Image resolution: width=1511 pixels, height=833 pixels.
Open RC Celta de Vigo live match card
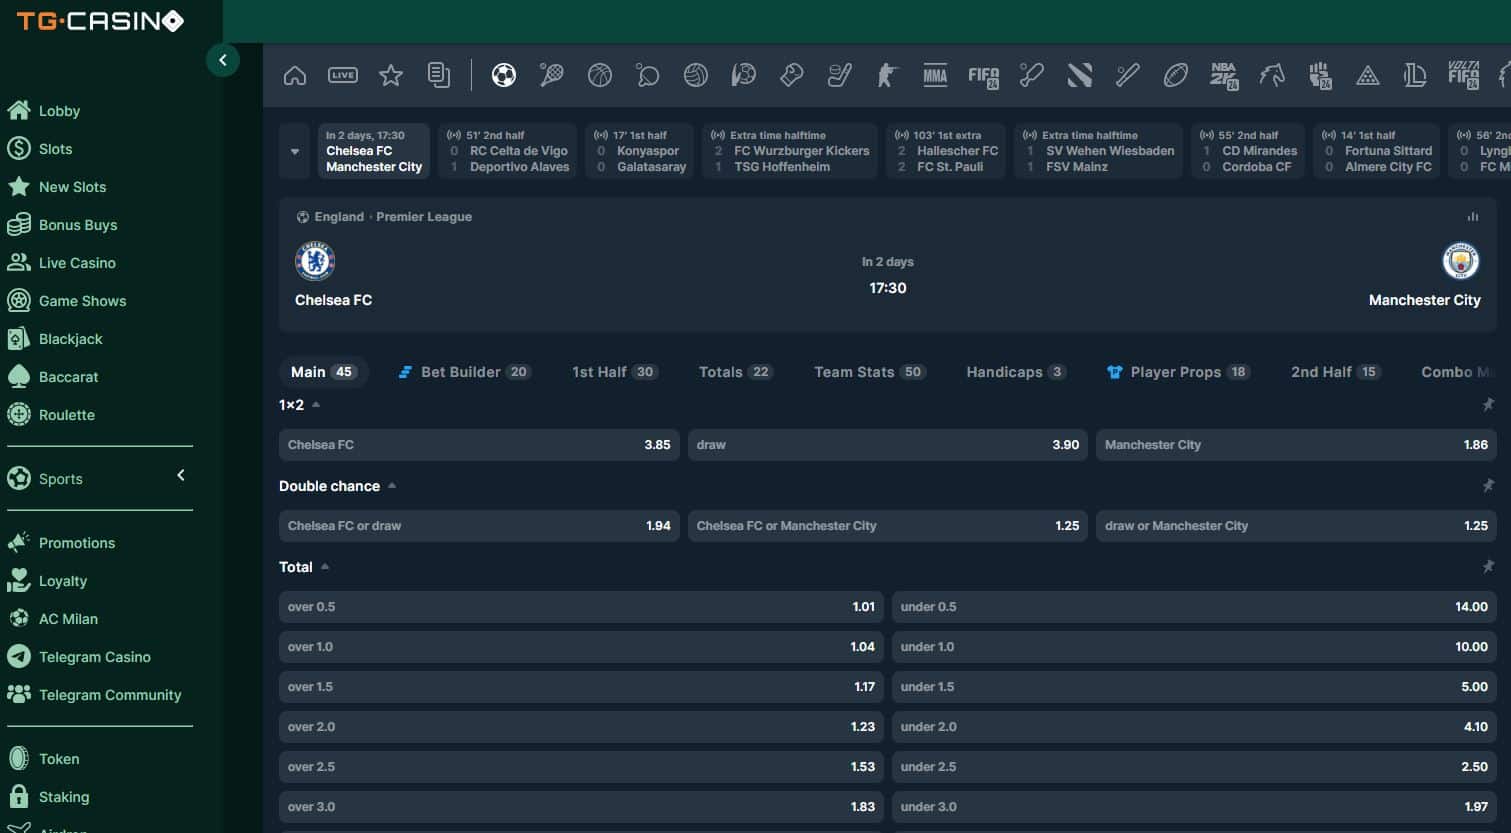coord(508,151)
